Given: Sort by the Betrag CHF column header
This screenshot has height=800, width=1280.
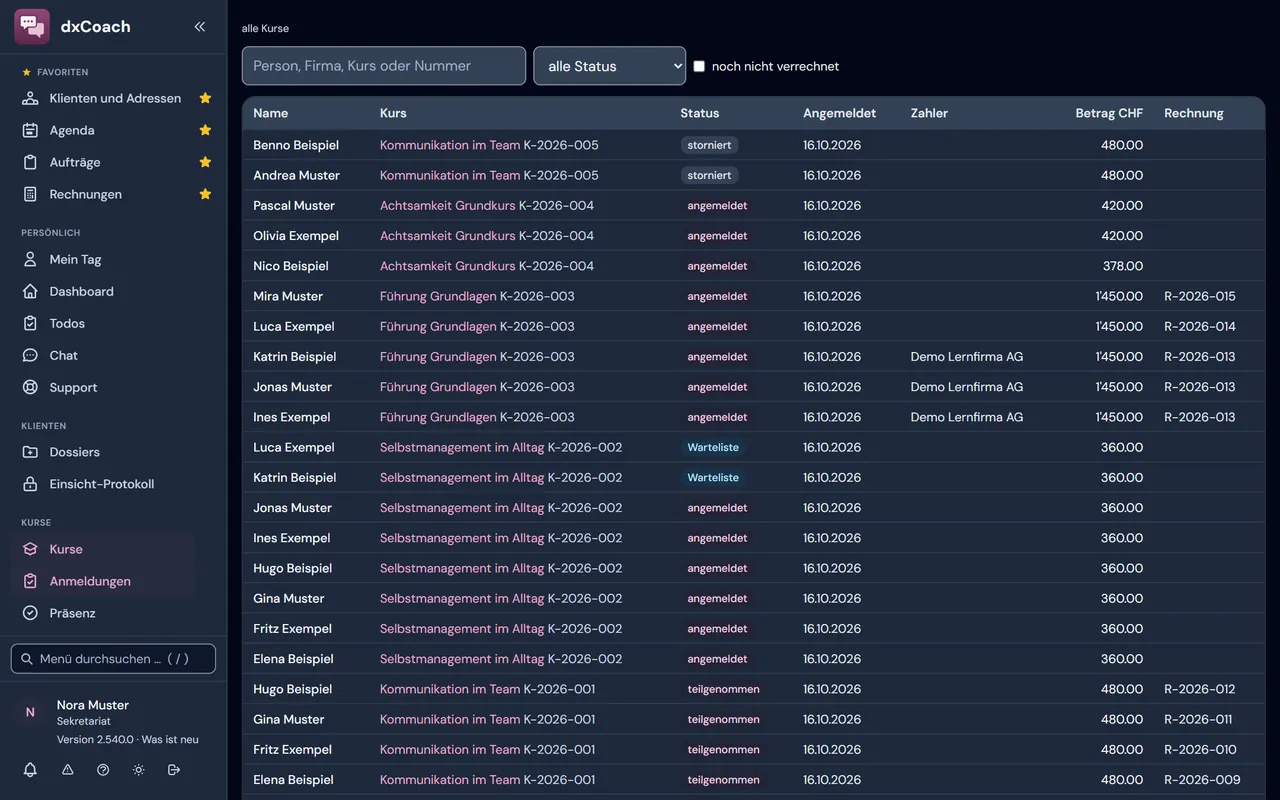Looking at the screenshot, I should pos(1109,113).
